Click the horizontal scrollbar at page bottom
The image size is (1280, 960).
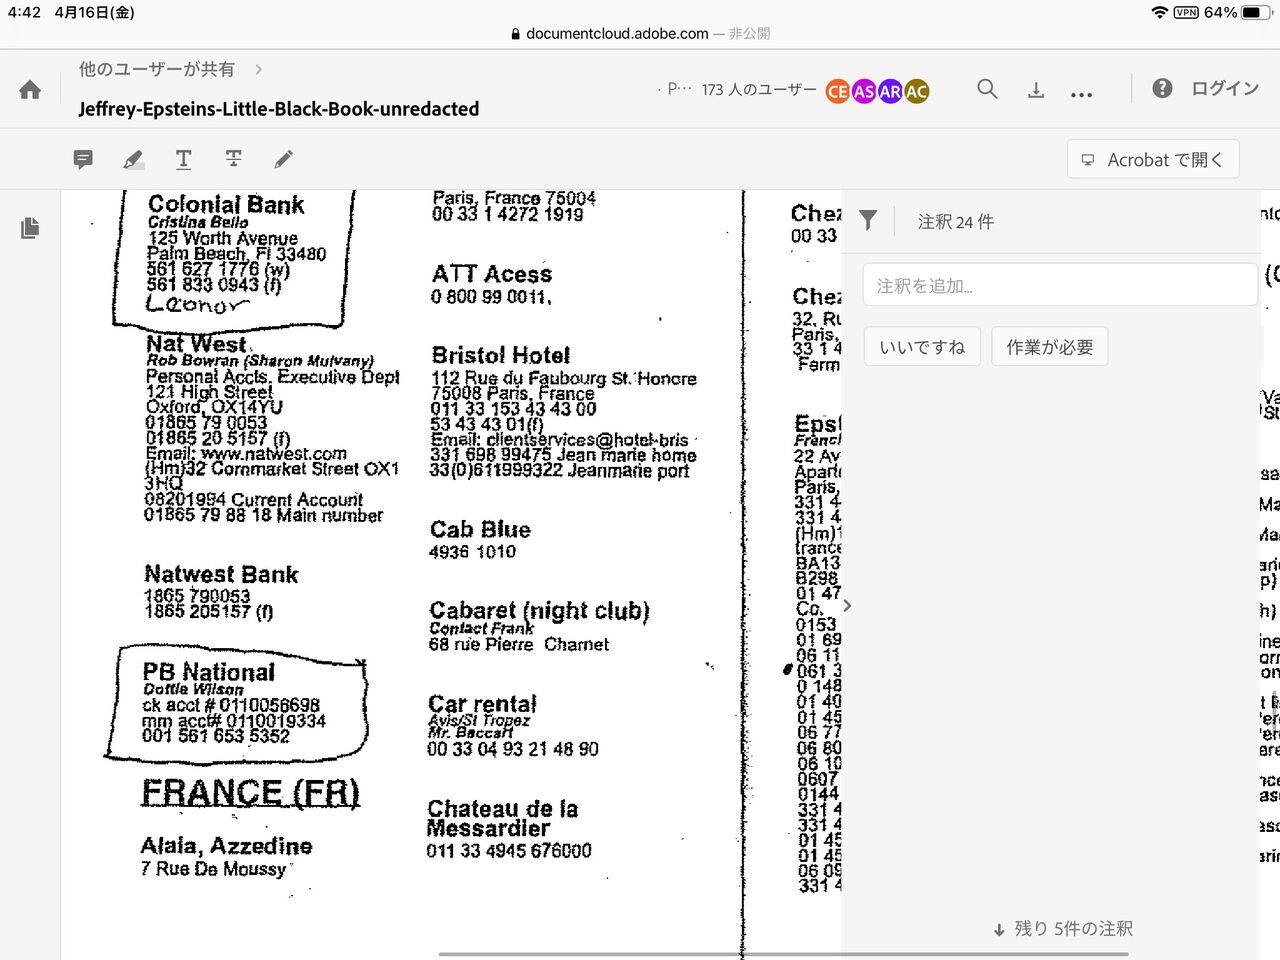tap(783, 954)
